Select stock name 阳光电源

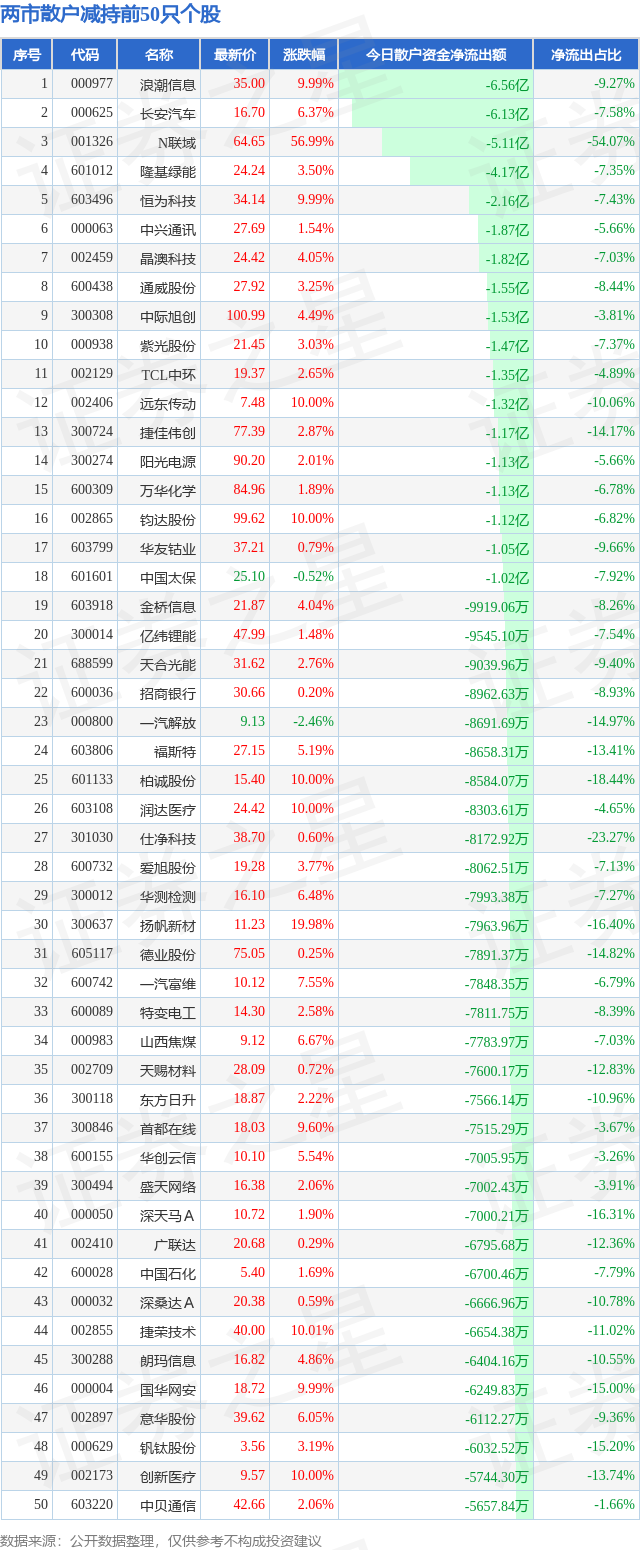168,461
